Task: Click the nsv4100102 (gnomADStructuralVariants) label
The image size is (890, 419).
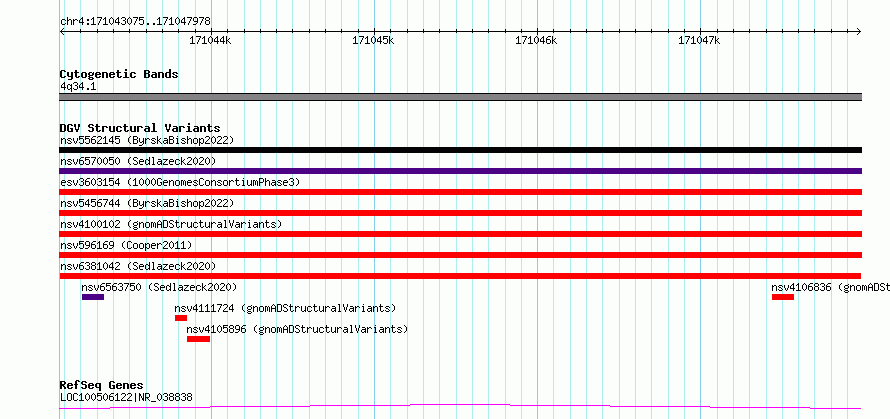Action: (171, 224)
